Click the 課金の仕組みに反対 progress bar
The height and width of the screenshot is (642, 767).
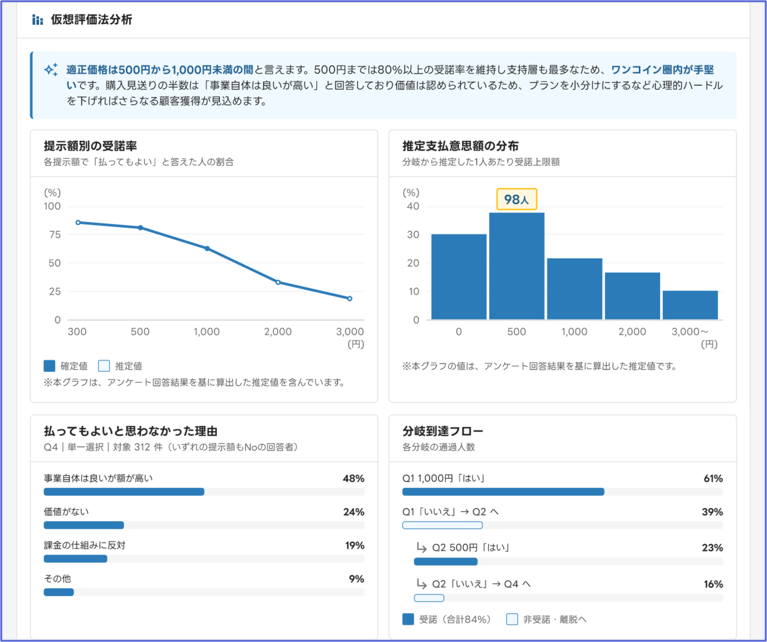point(204,559)
